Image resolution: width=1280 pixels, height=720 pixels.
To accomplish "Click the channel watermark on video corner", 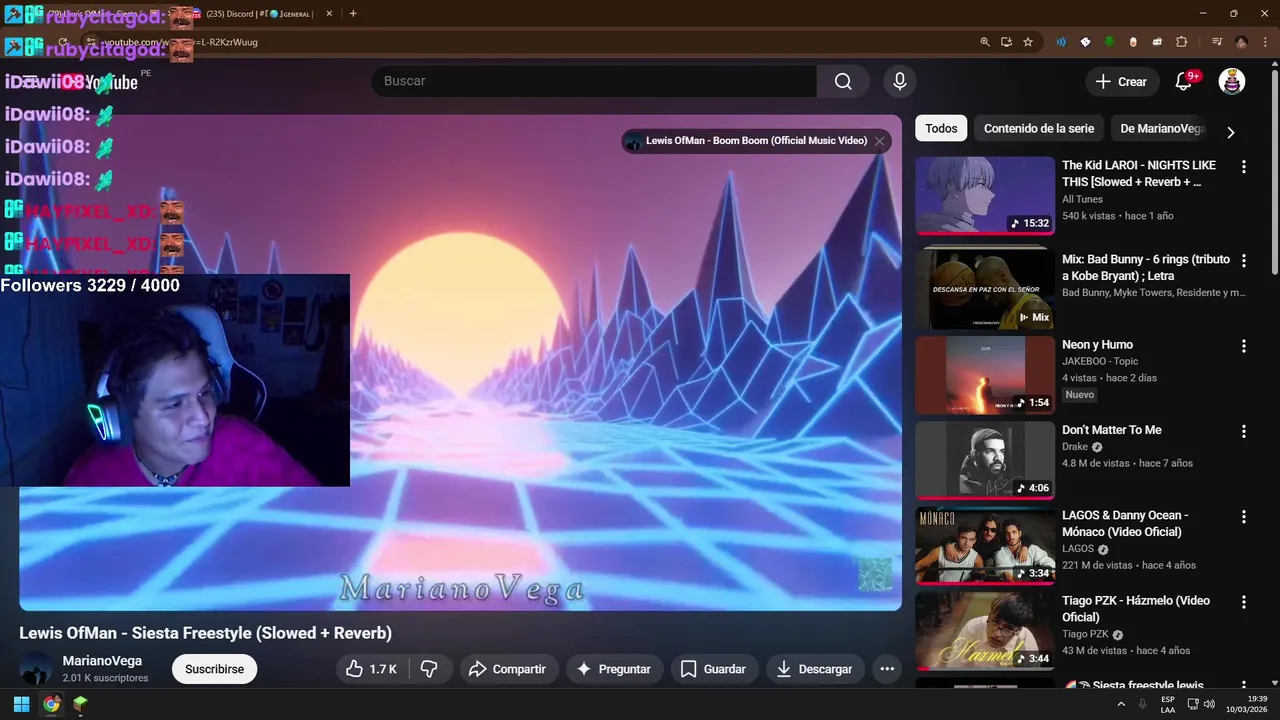I will point(875,574).
